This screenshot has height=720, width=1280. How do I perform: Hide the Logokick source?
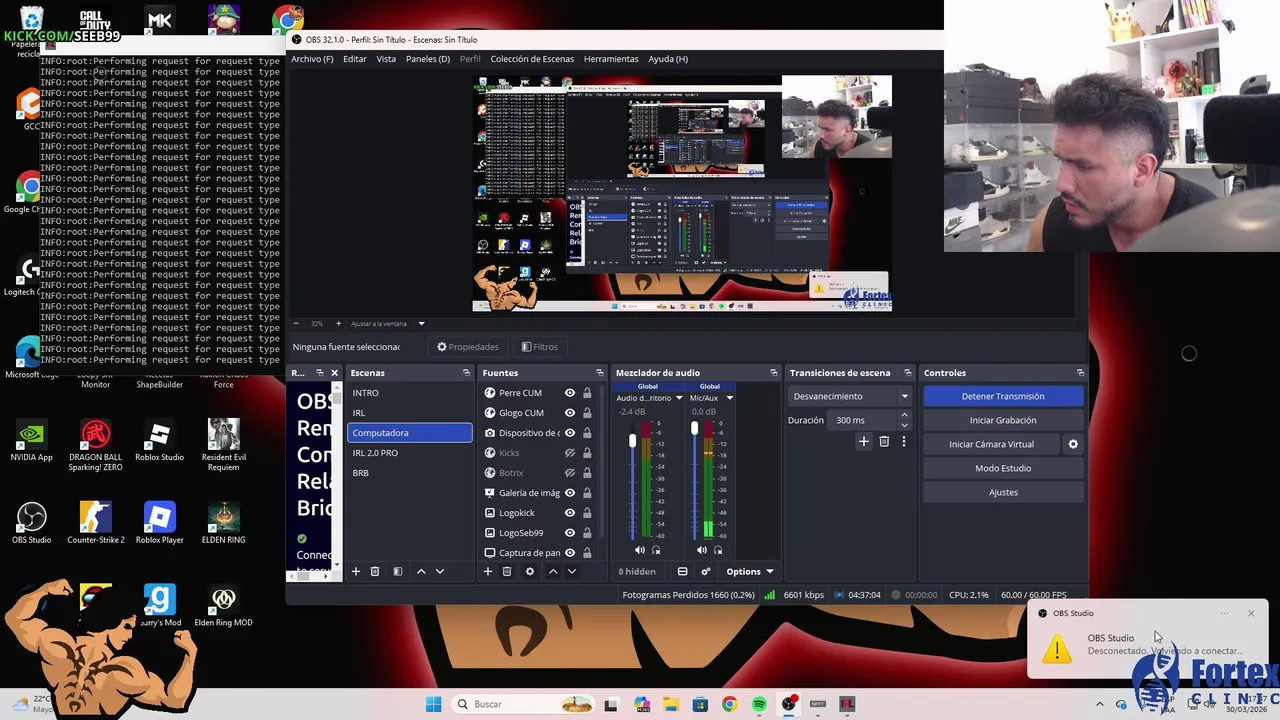(570, 513)
